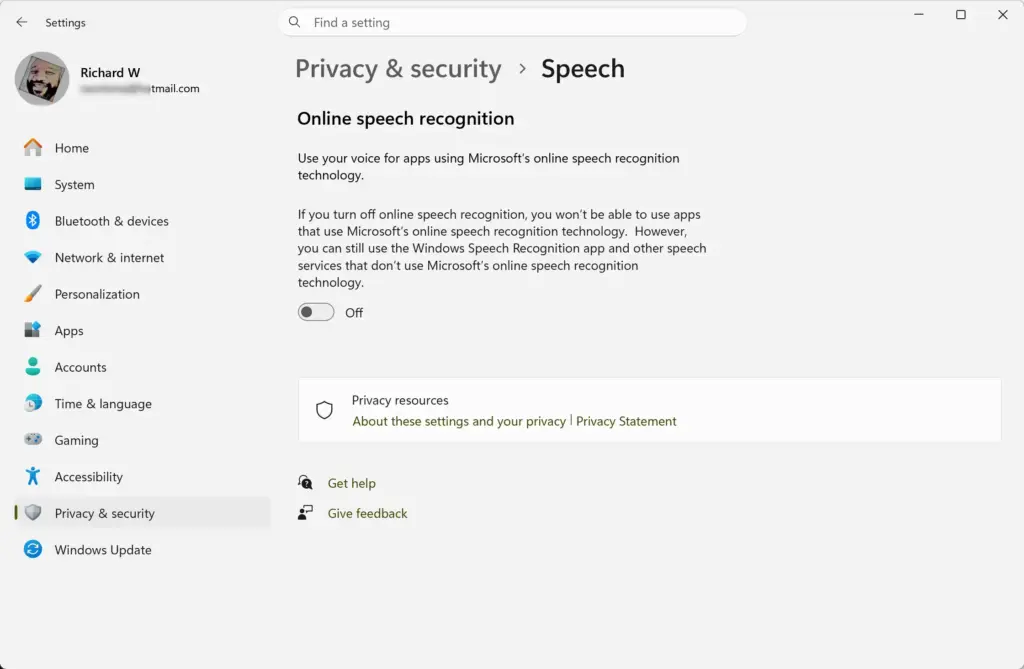Screen dimensions: 1024x669
Task: Select Network & internet category
Action: pyautogui.click(x=142, y=257)
